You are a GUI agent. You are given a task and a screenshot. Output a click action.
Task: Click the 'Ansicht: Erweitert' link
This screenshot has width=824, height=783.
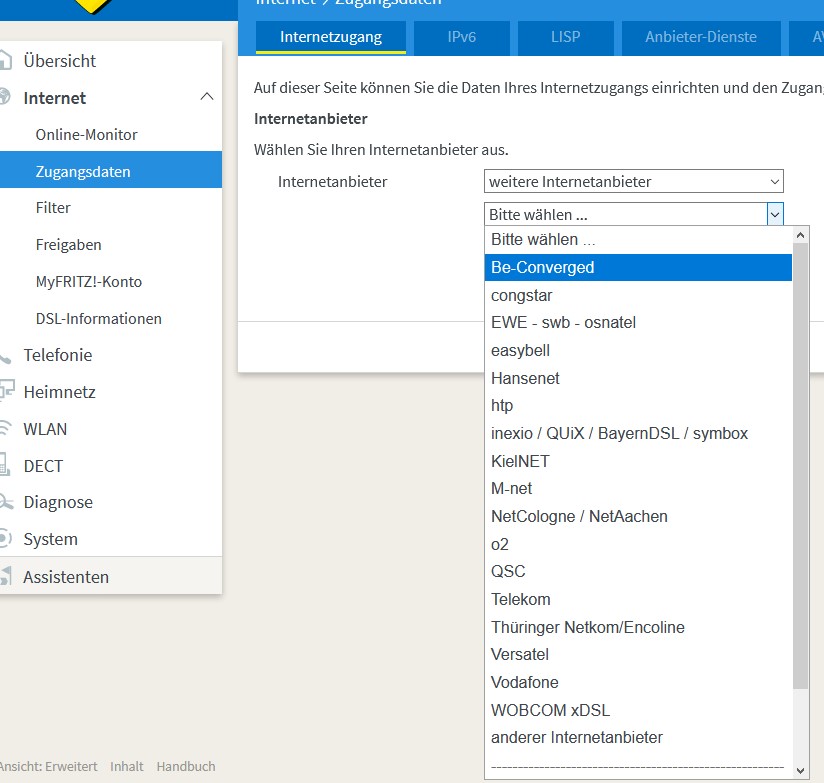pyautogui.click(x=48, y=766)
